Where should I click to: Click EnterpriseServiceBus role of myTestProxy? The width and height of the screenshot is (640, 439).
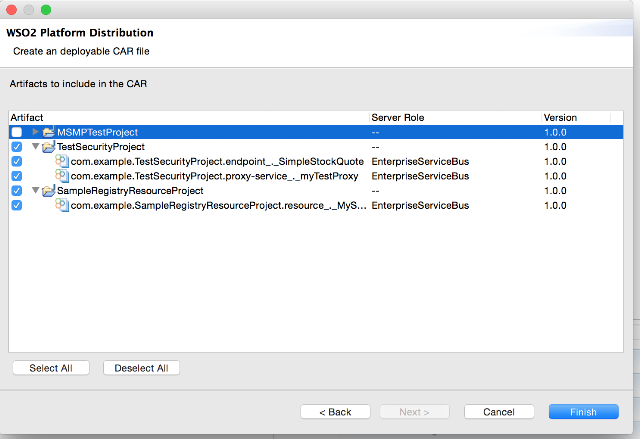pyautogui.click(x=420, y=176)
